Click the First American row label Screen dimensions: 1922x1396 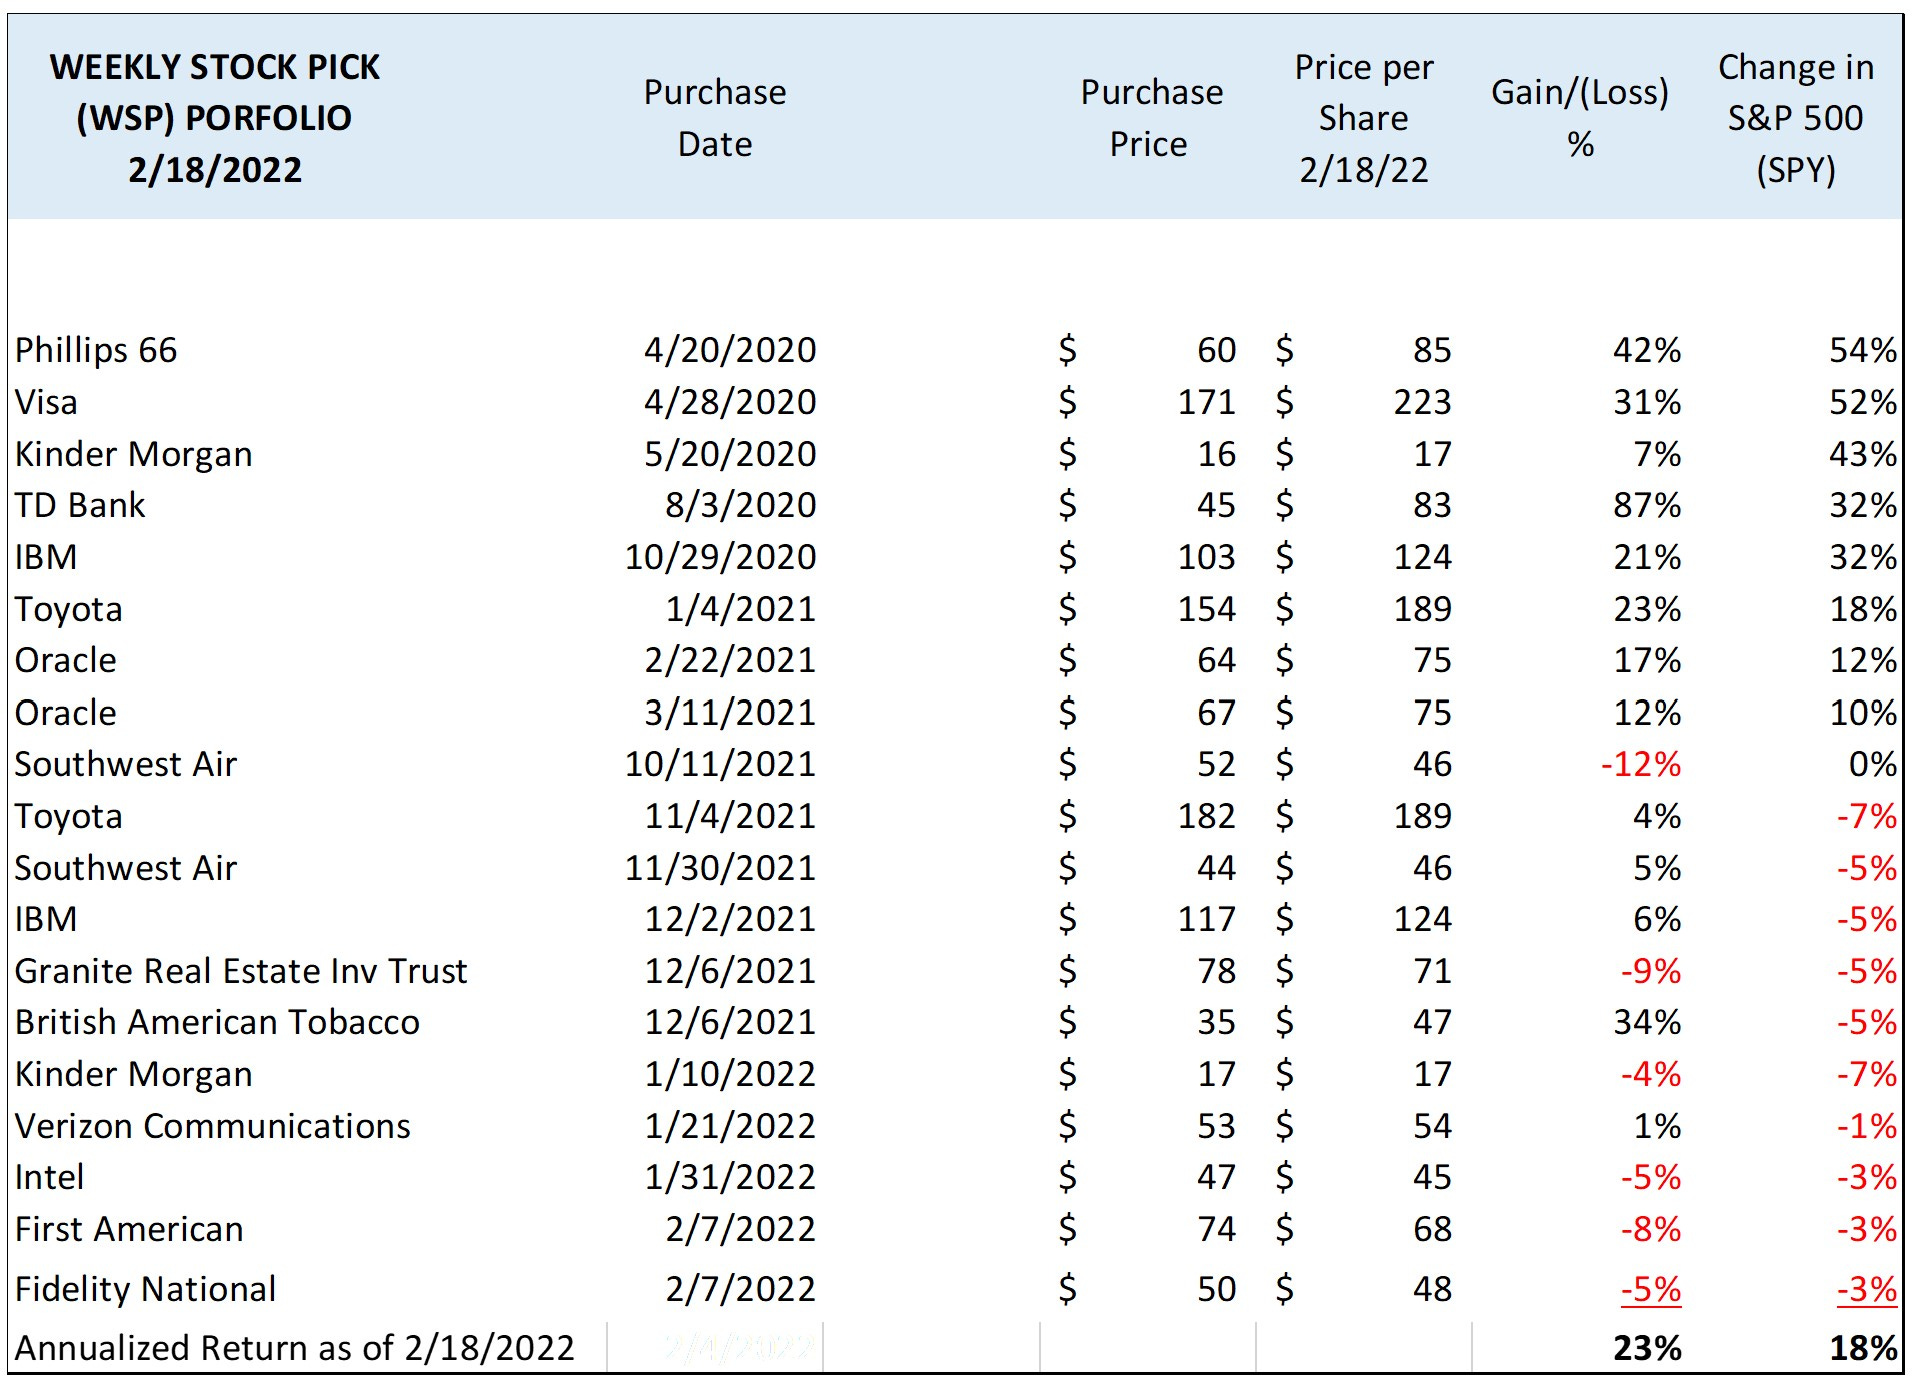coord(129,1229)
